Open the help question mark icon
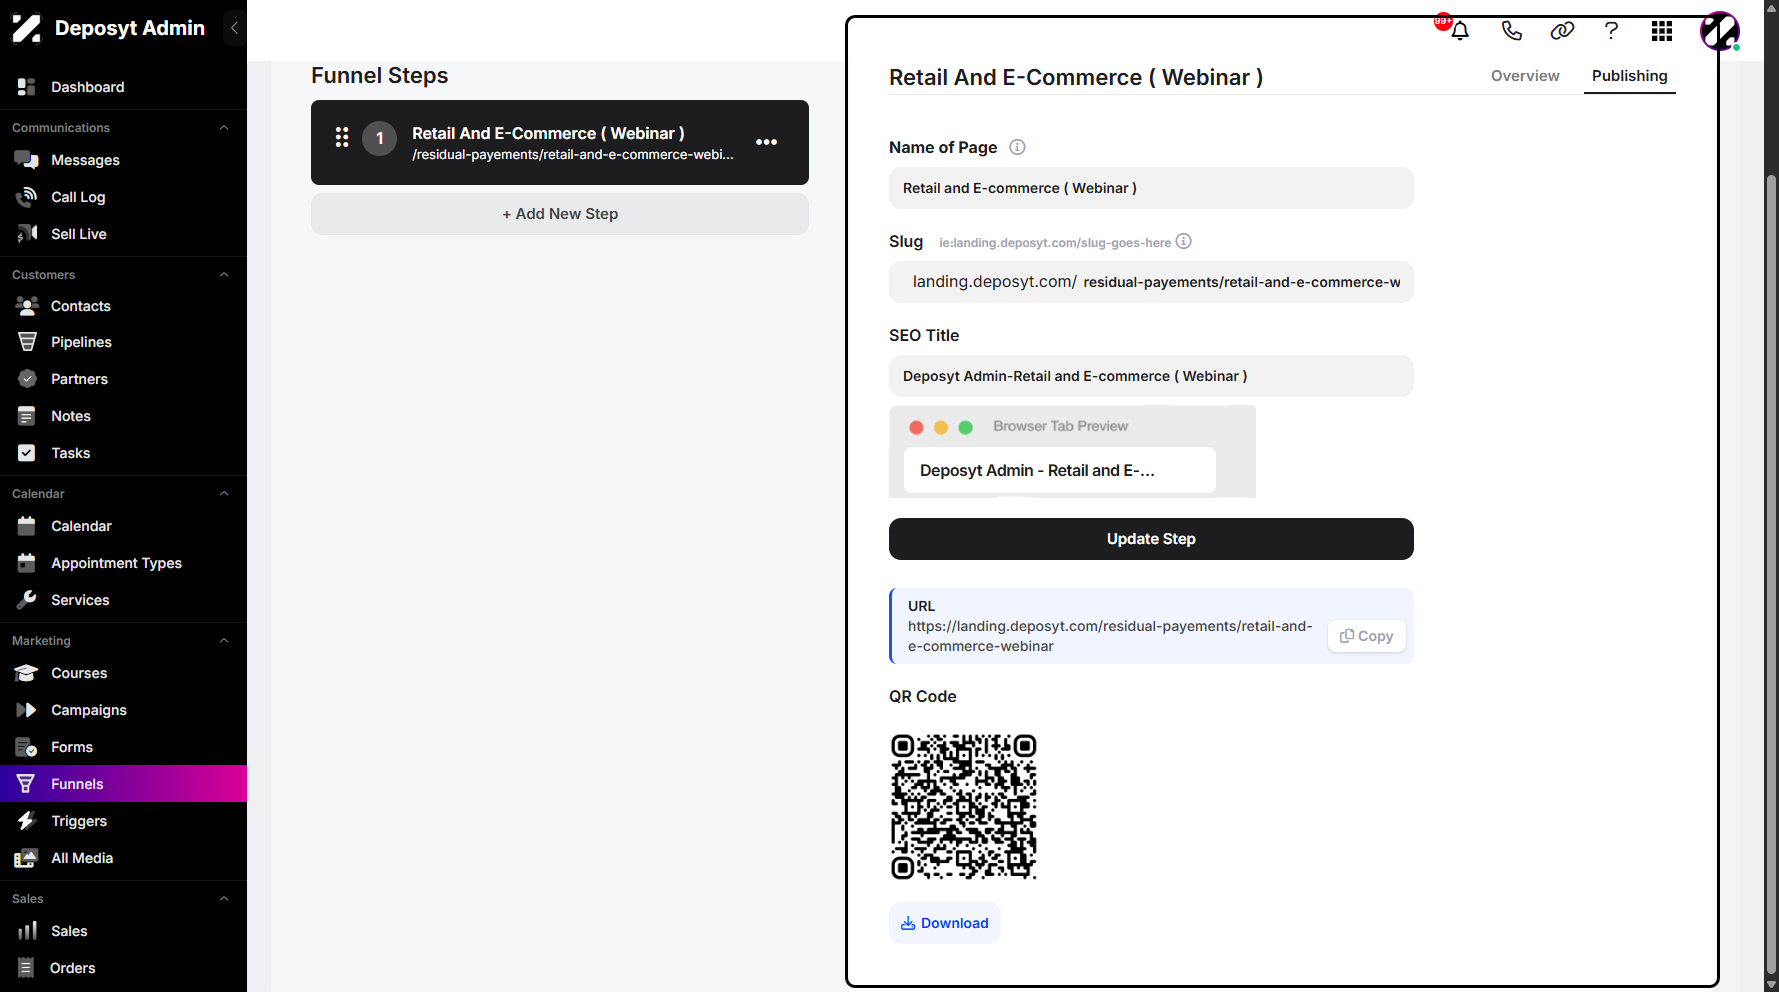Viewport: 1779px width, 992px height. [x=1611, y=31]
